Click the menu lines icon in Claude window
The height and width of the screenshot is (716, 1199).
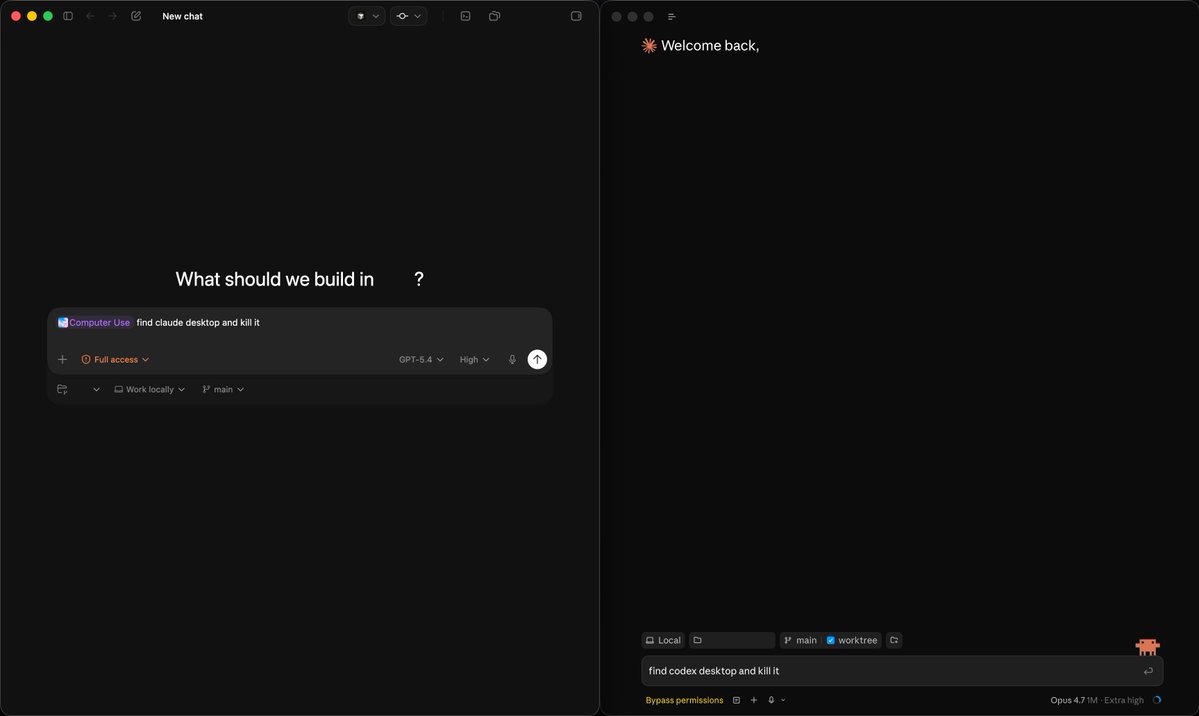pyautogui.click(x=672, y=17)
